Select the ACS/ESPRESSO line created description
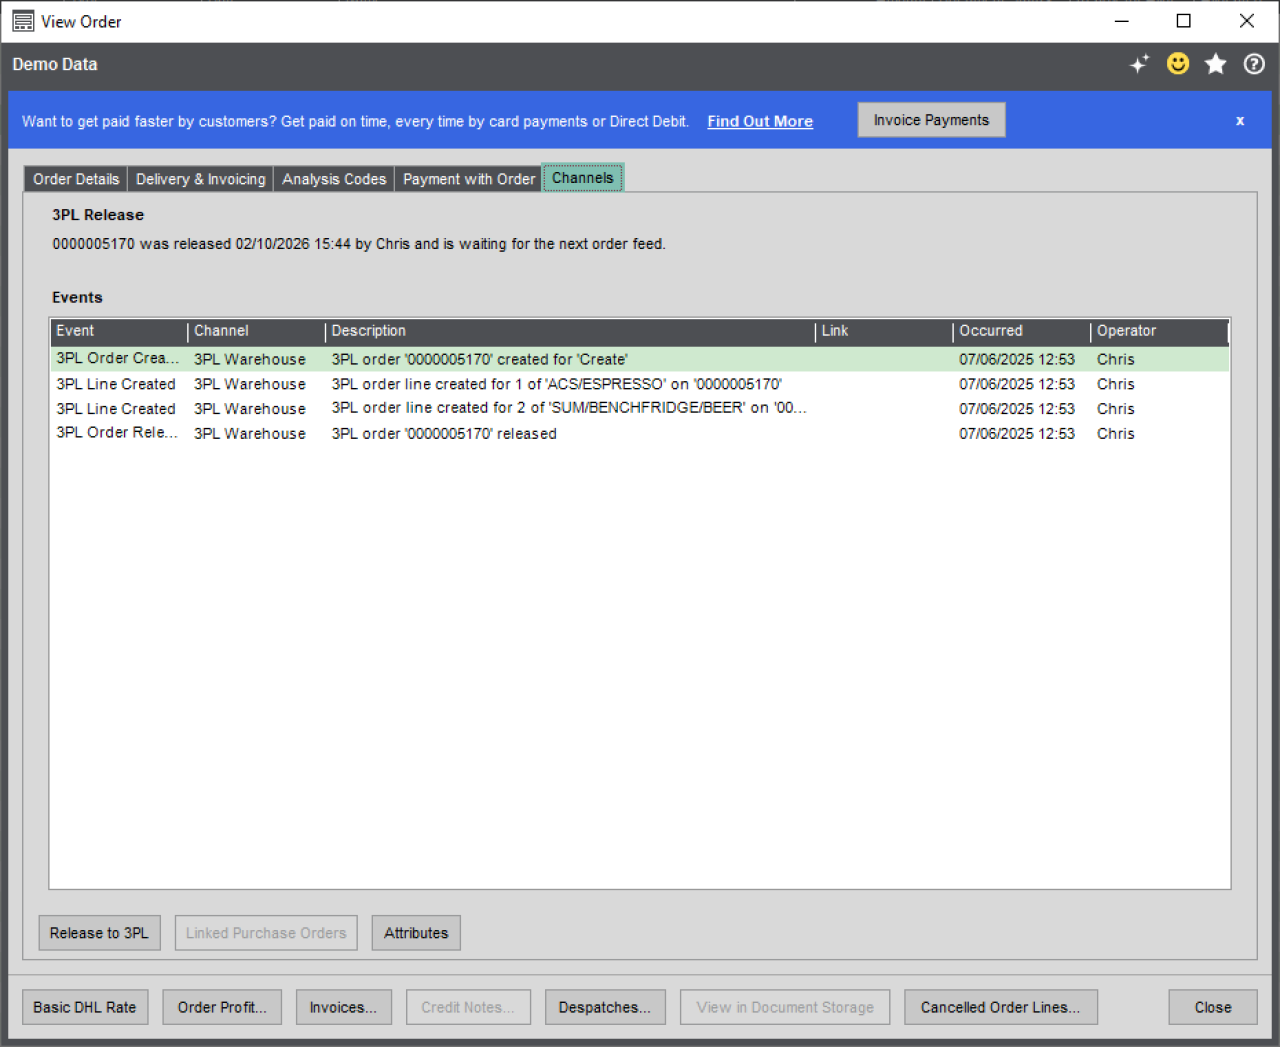This screenshot has width=1280, height=1047. (556, 384)
